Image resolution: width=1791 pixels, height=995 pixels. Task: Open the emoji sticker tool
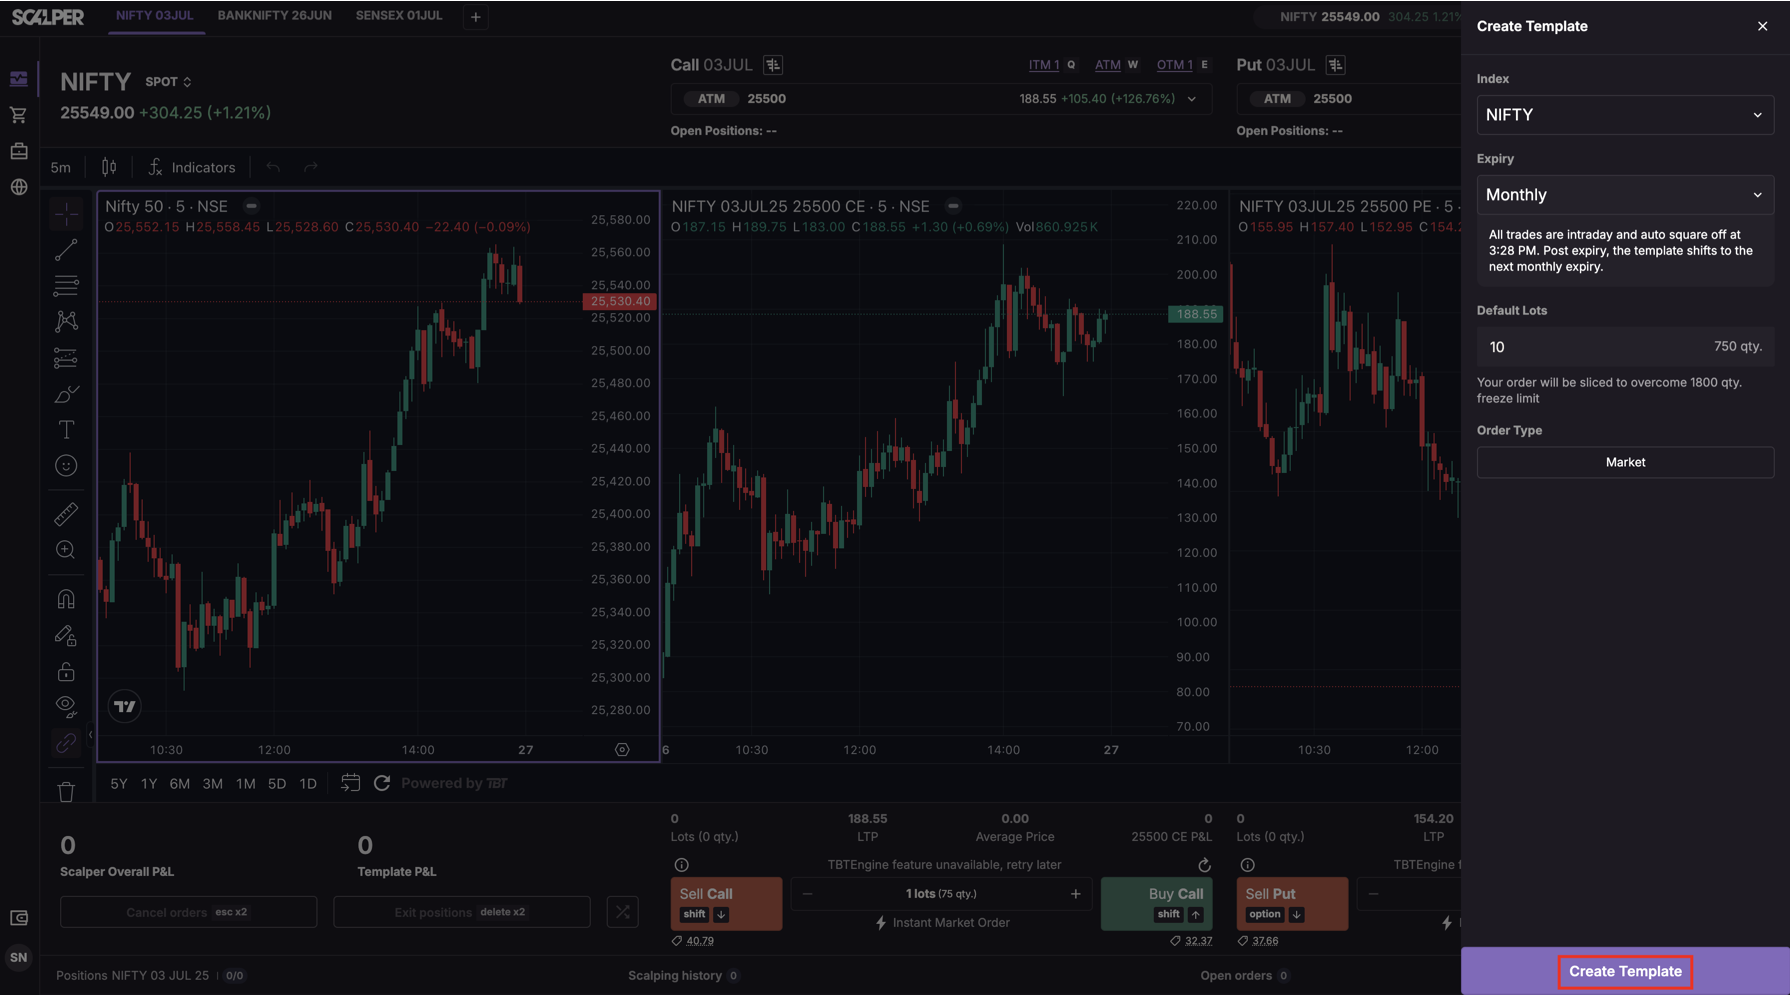click(x=66, y=466)
